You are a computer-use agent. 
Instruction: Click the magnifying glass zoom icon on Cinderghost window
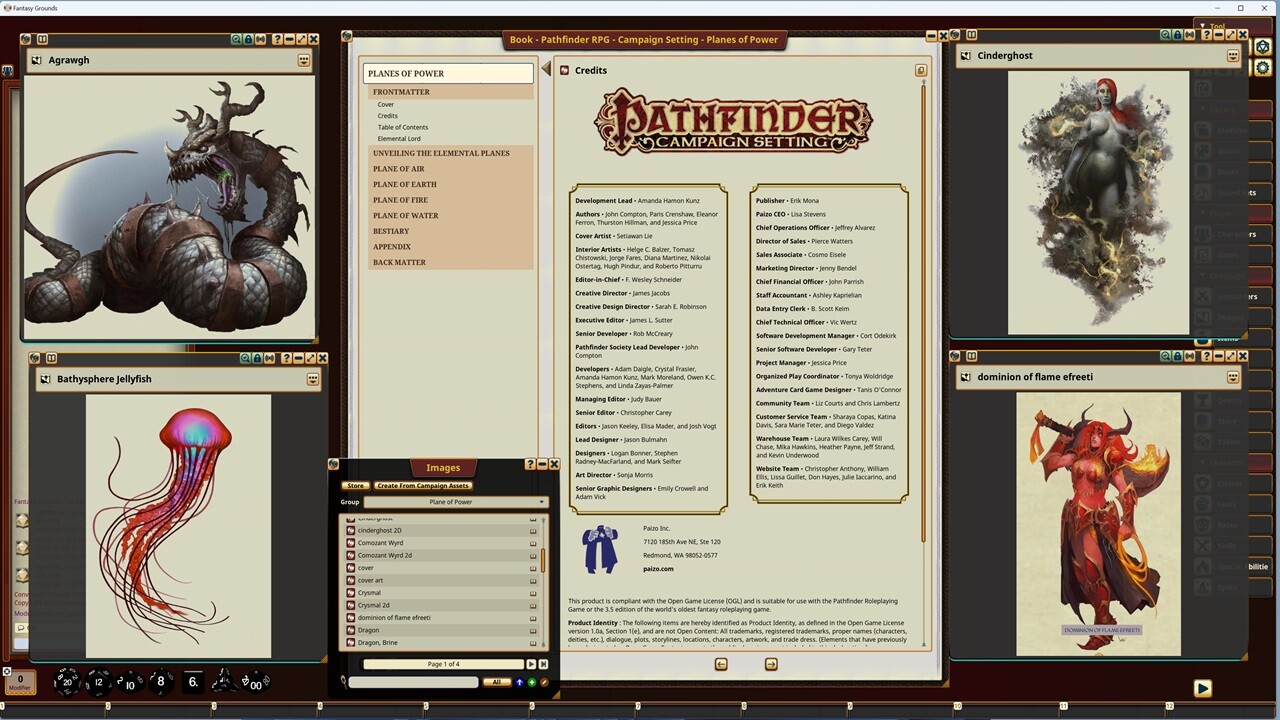pyautogui.click(x=1165, y=35)
